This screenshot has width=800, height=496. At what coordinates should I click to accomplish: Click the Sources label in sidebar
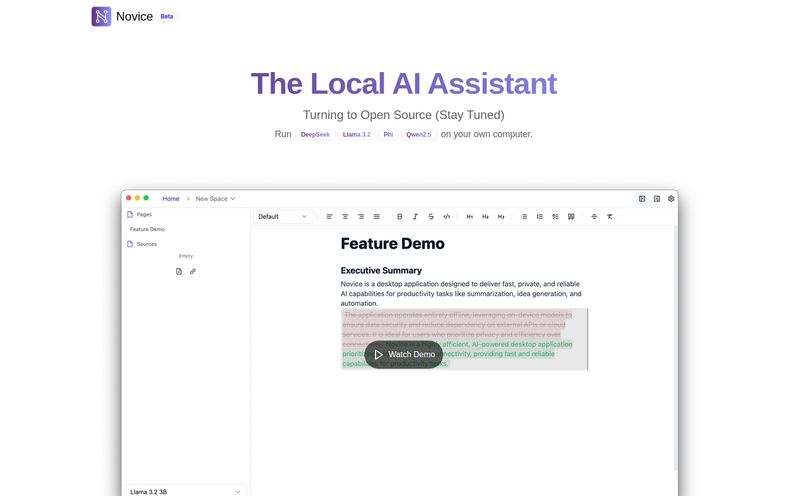[x=147, y=244]
